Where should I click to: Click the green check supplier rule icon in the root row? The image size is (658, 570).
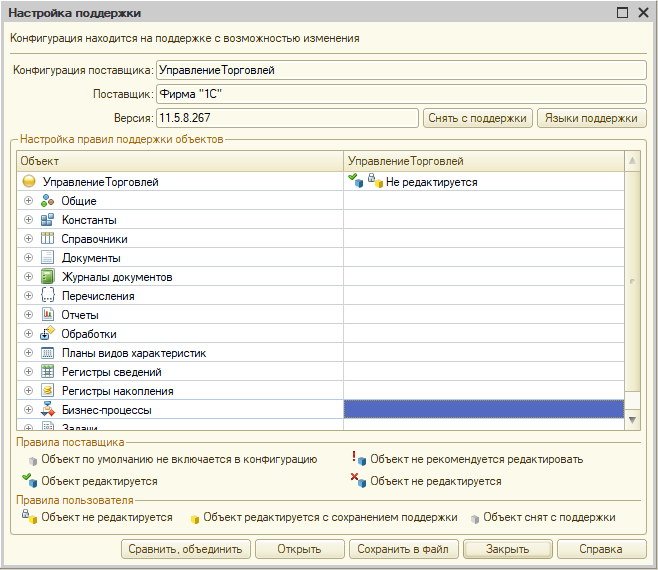click(x=355, y=180)
